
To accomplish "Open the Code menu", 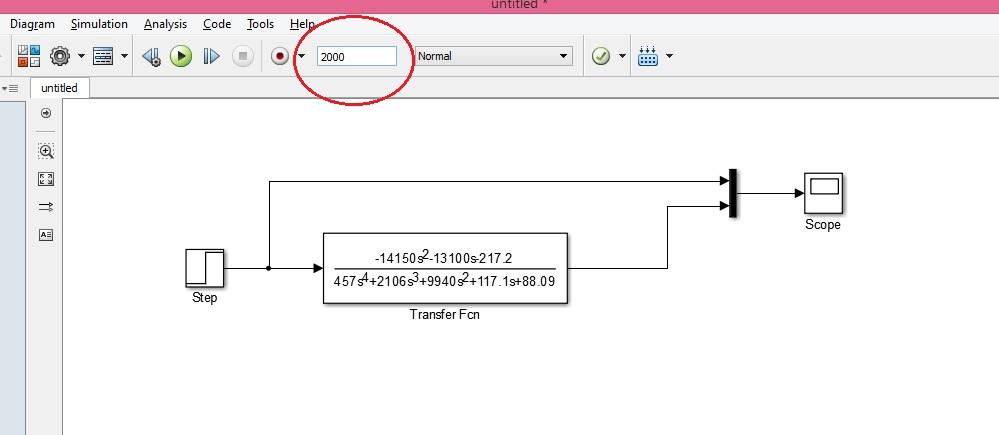I will 217,24.
